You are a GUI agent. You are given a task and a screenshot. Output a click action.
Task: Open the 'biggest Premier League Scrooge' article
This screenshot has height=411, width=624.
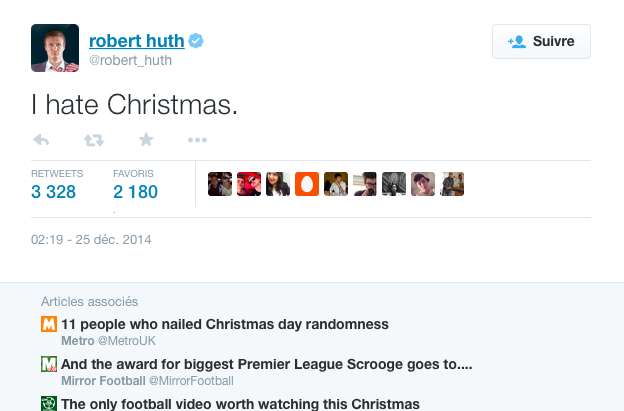[266, 364]
